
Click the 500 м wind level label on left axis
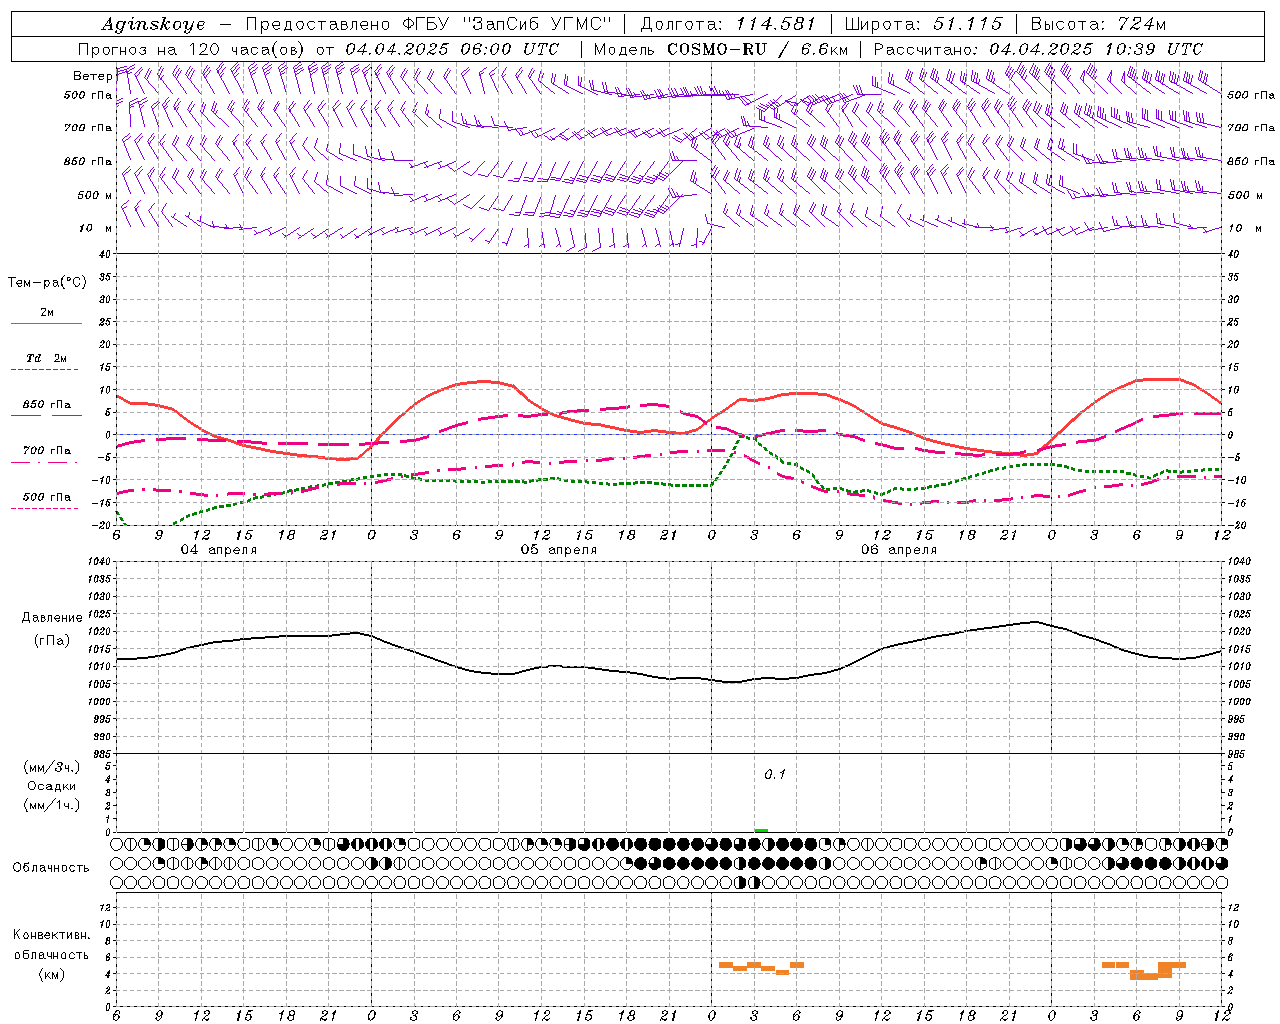tap(96, 196)
